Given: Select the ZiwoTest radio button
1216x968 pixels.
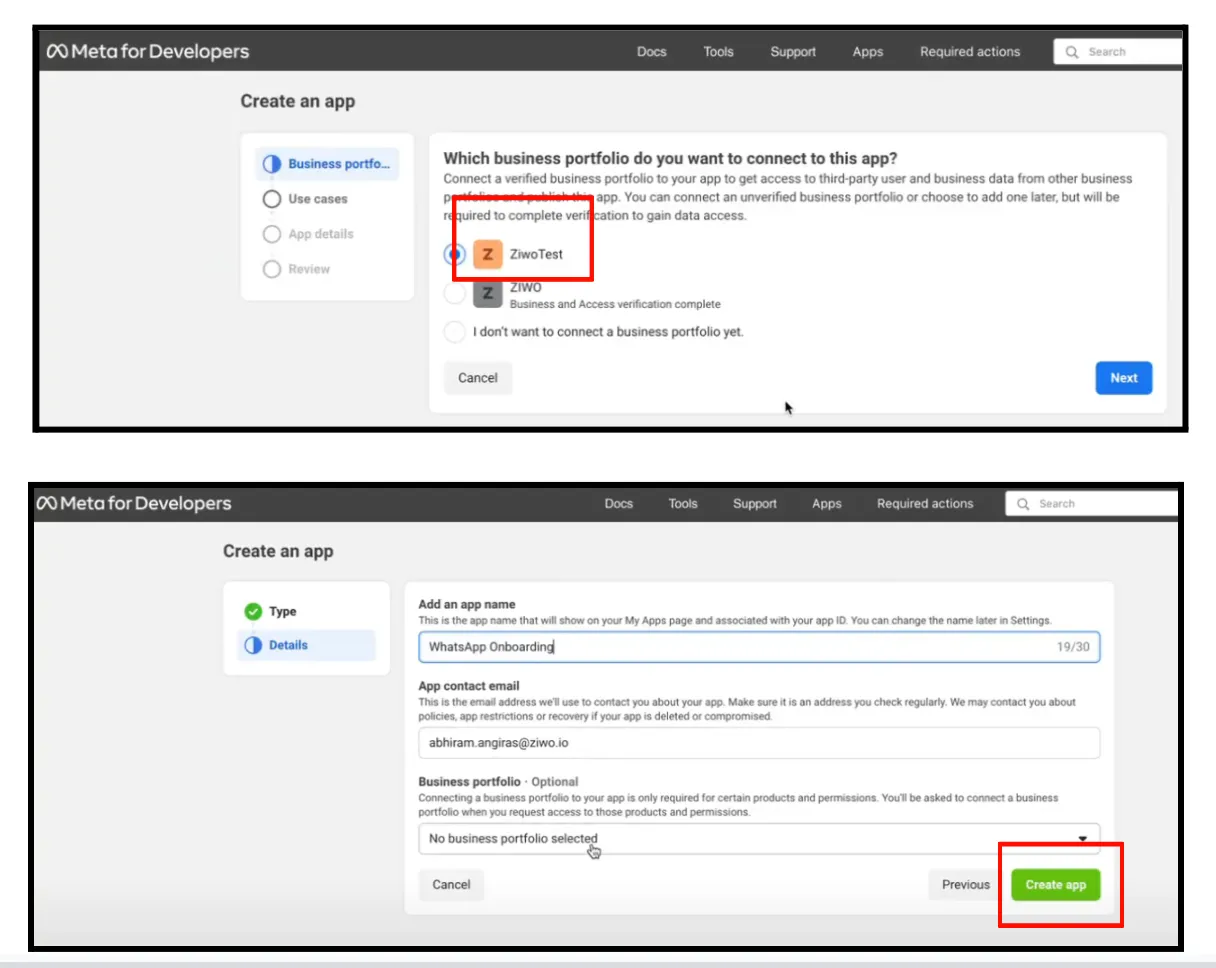Looking at the screenshot, I should [x=454, y=254].
